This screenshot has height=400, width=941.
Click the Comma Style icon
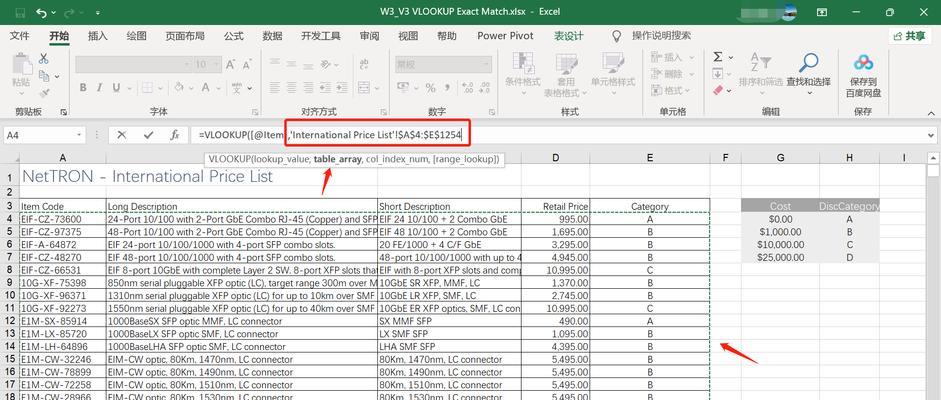point(446,88)
